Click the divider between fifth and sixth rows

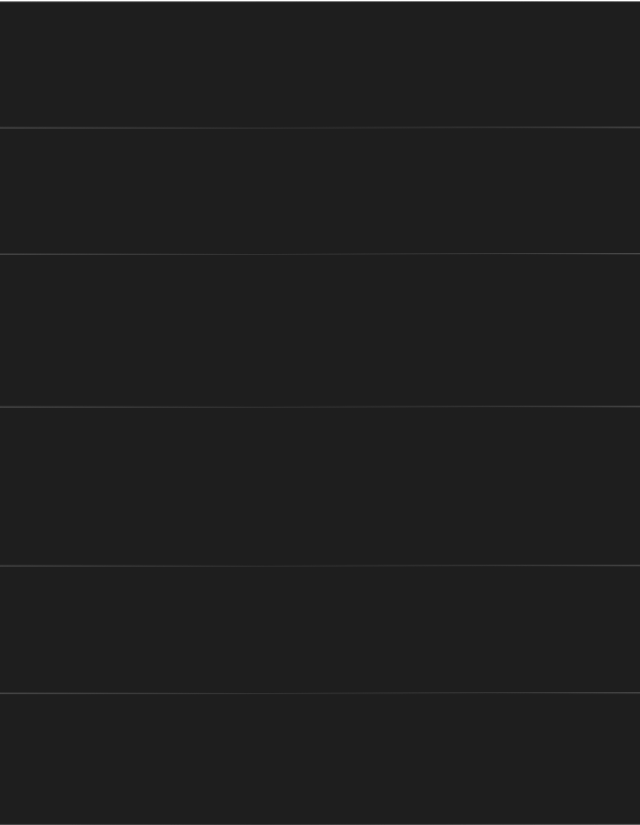pyautogui.click(x=320, y=692)
